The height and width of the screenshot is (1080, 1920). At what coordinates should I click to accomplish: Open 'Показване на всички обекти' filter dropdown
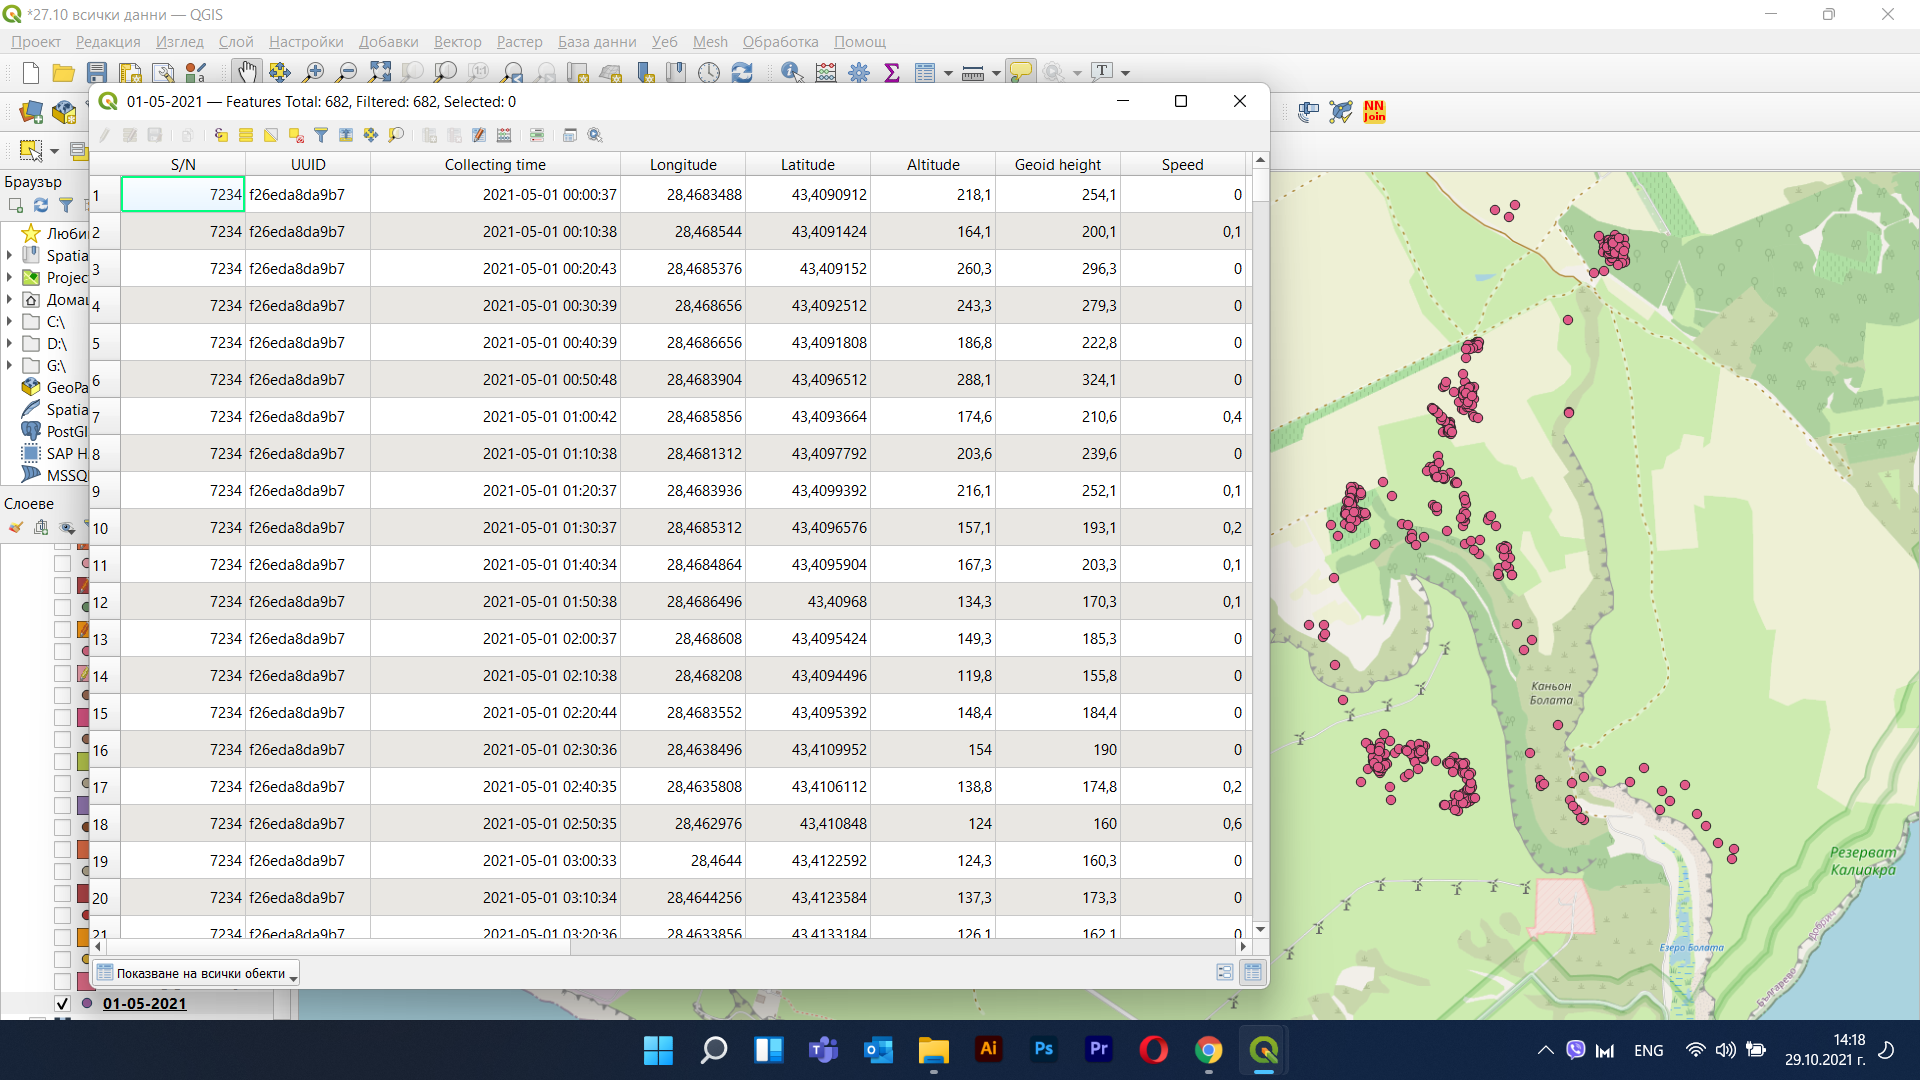pos(197,973)
